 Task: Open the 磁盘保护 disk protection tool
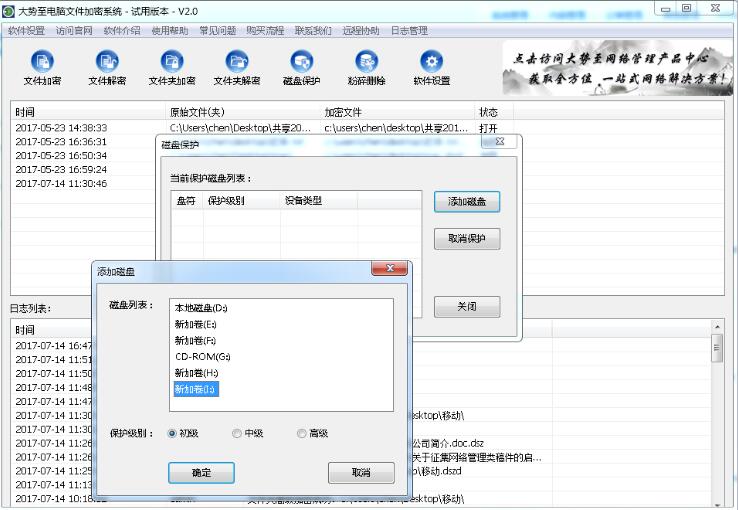pyautogui.click(x=302, y=68)
